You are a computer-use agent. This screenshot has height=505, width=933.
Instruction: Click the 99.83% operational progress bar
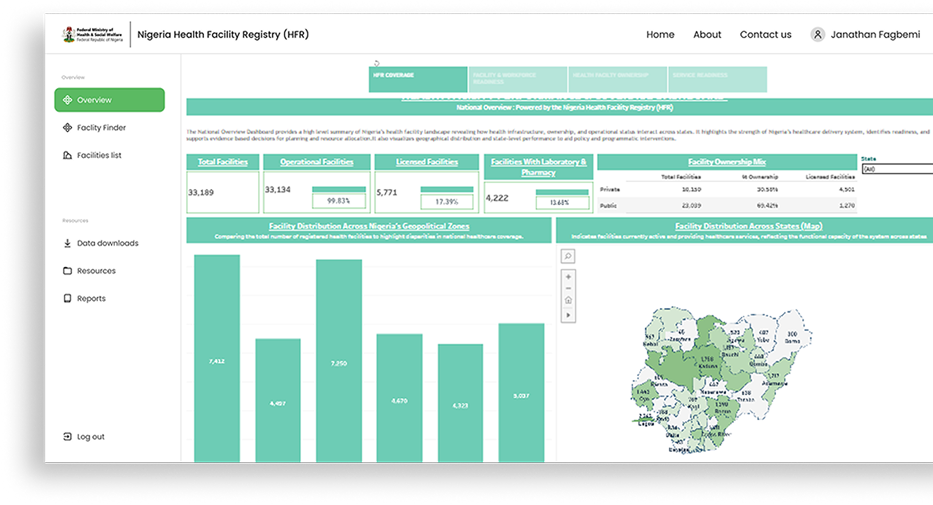[x=339, y=189]
